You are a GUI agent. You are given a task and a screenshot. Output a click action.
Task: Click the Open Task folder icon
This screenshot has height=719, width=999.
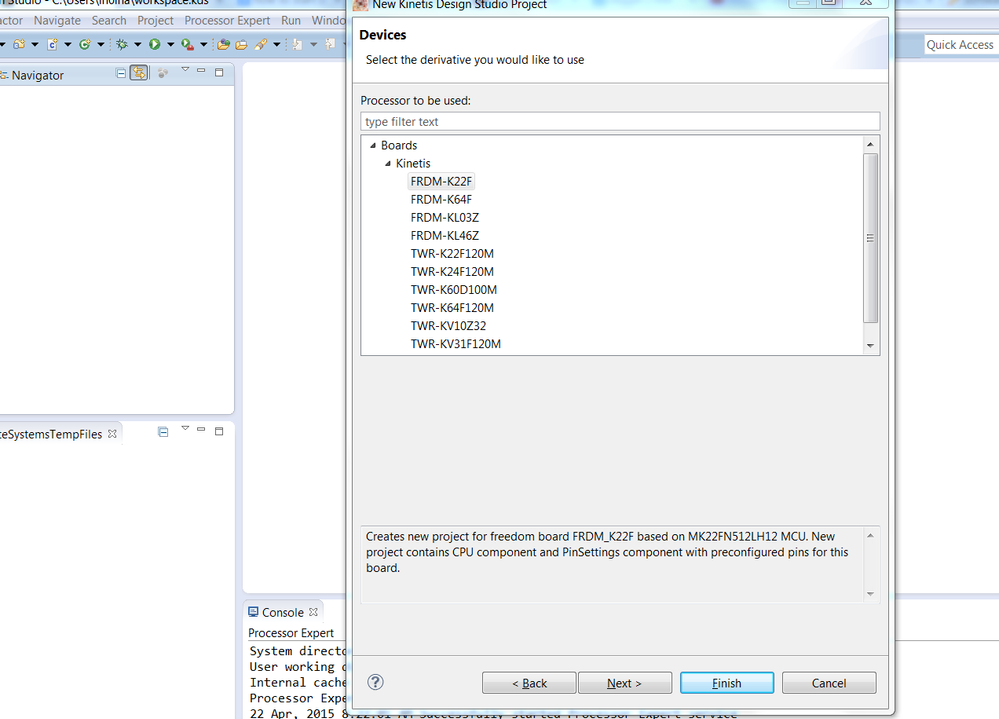[241, 45]
